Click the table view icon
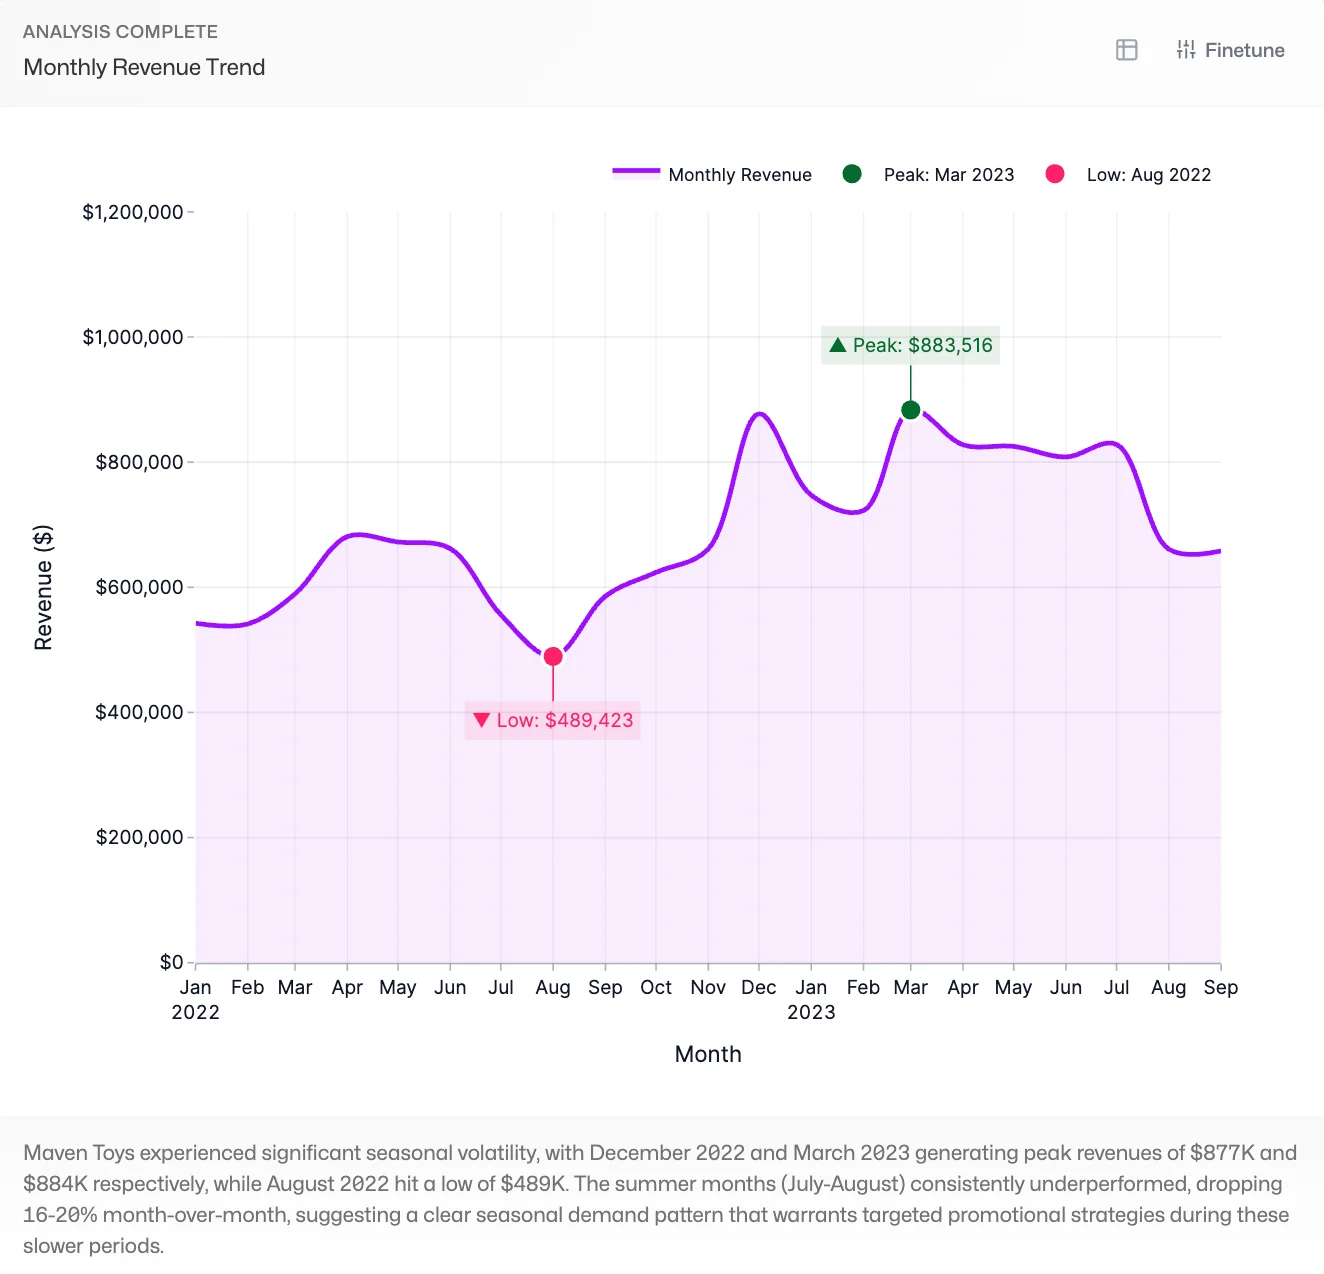1324x1274 pixels. (x=1126, y=49)
